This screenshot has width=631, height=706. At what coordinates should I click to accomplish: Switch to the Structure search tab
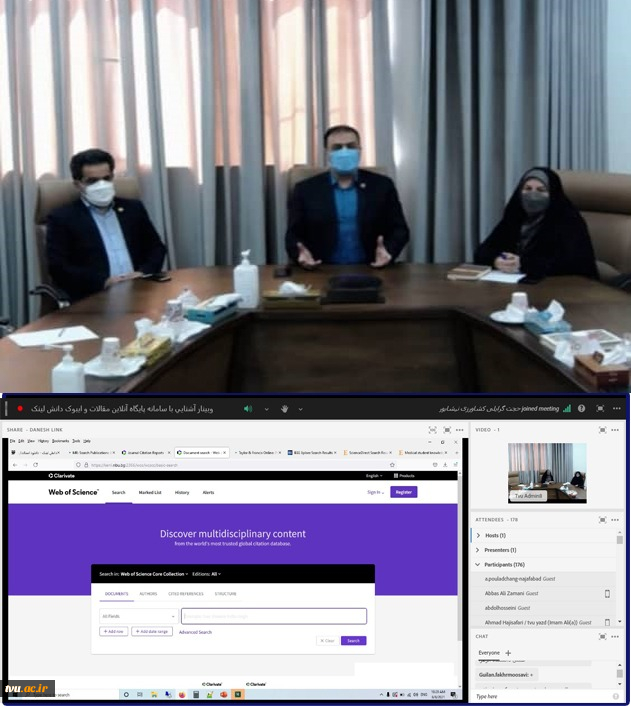pyautogui.click(x=225, y=594)
